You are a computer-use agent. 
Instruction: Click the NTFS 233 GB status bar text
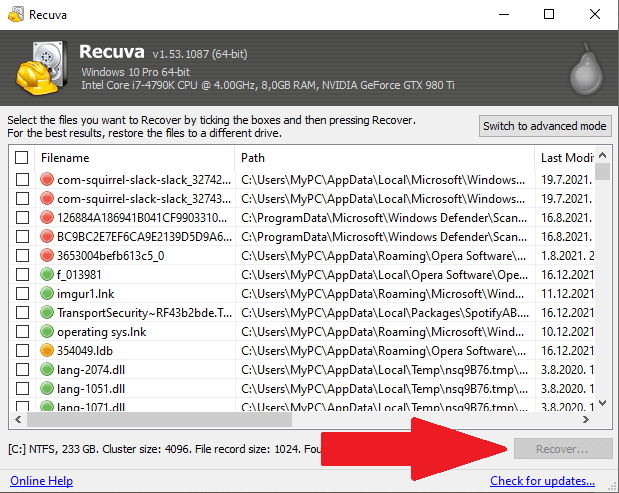(164, 449)
